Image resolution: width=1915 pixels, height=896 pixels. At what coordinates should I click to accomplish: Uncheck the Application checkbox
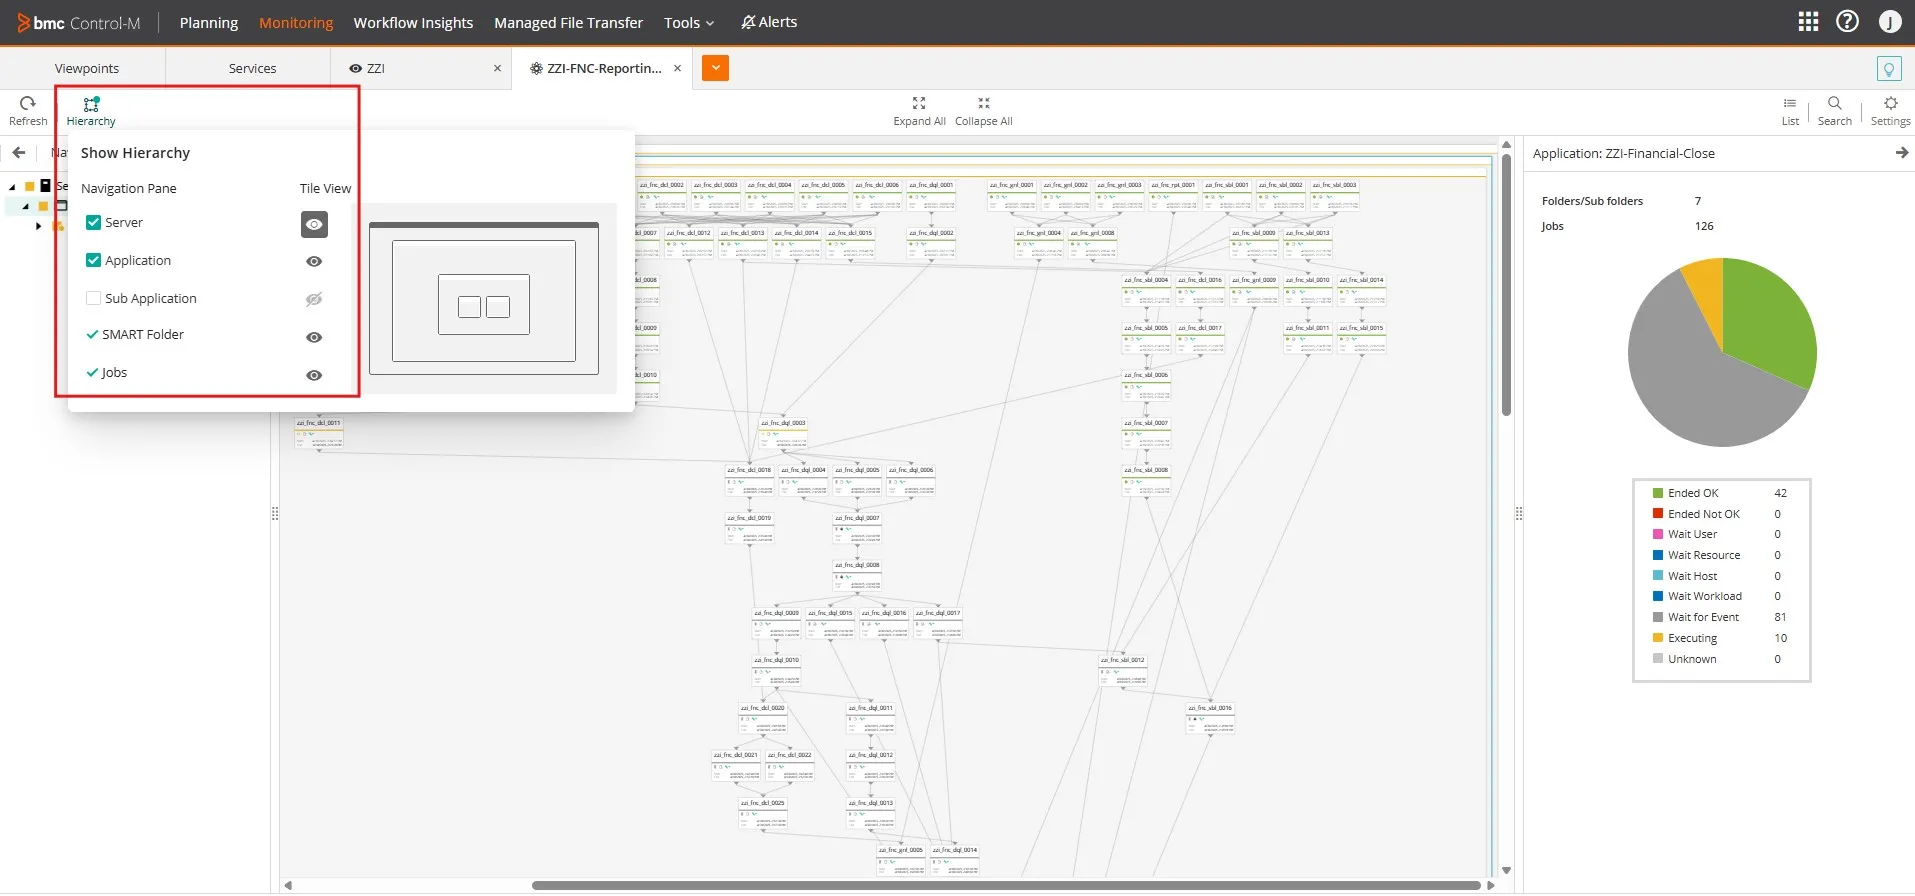[93, 260]
